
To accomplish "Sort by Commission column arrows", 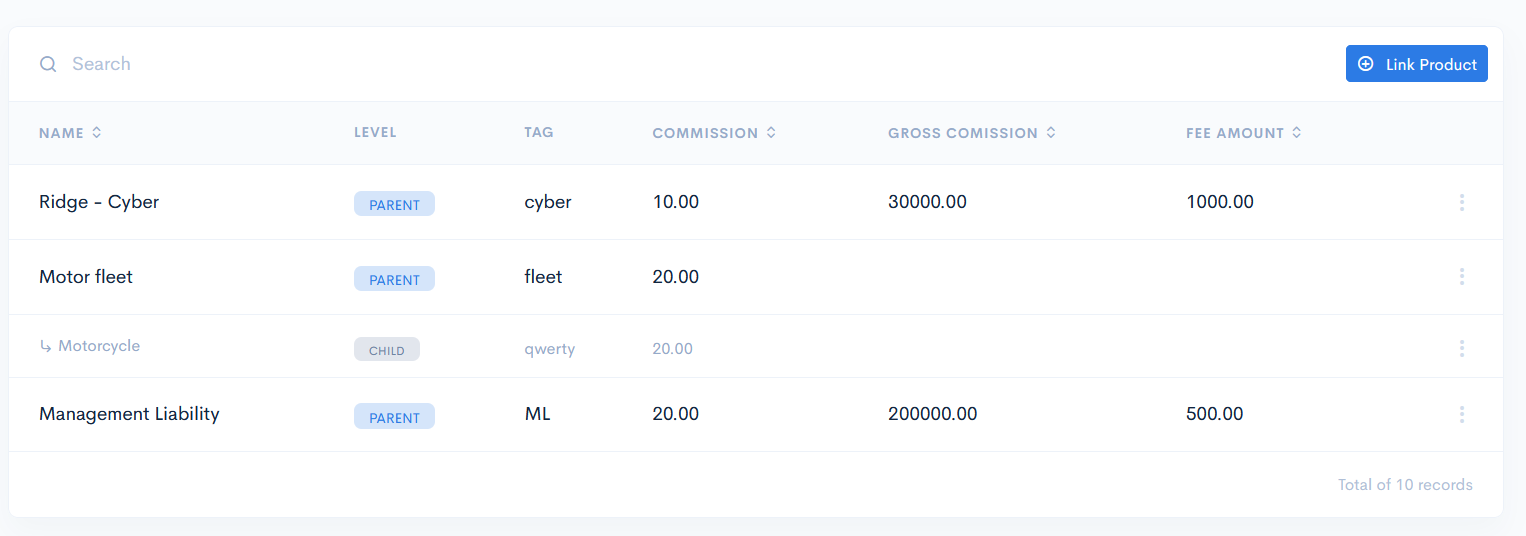I will click(771, 133).
